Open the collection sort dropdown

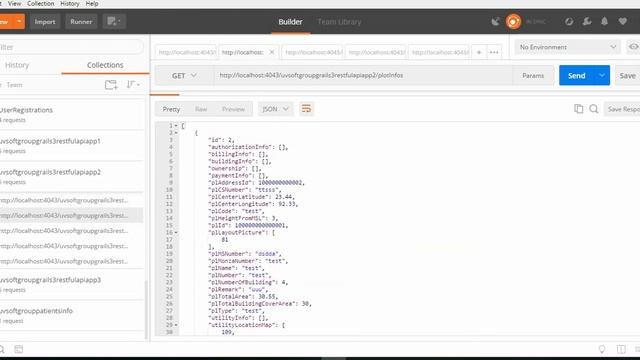[x=133, y=84]
